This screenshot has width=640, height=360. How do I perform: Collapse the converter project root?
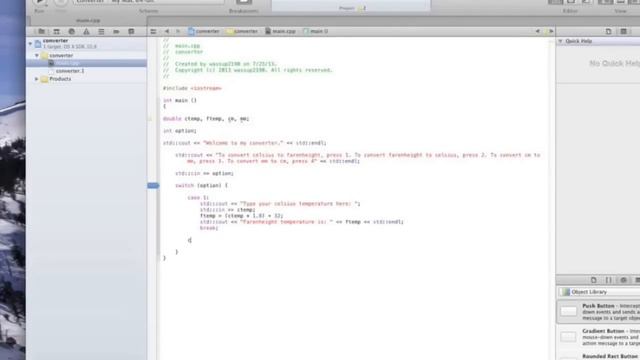click(30, 43)
